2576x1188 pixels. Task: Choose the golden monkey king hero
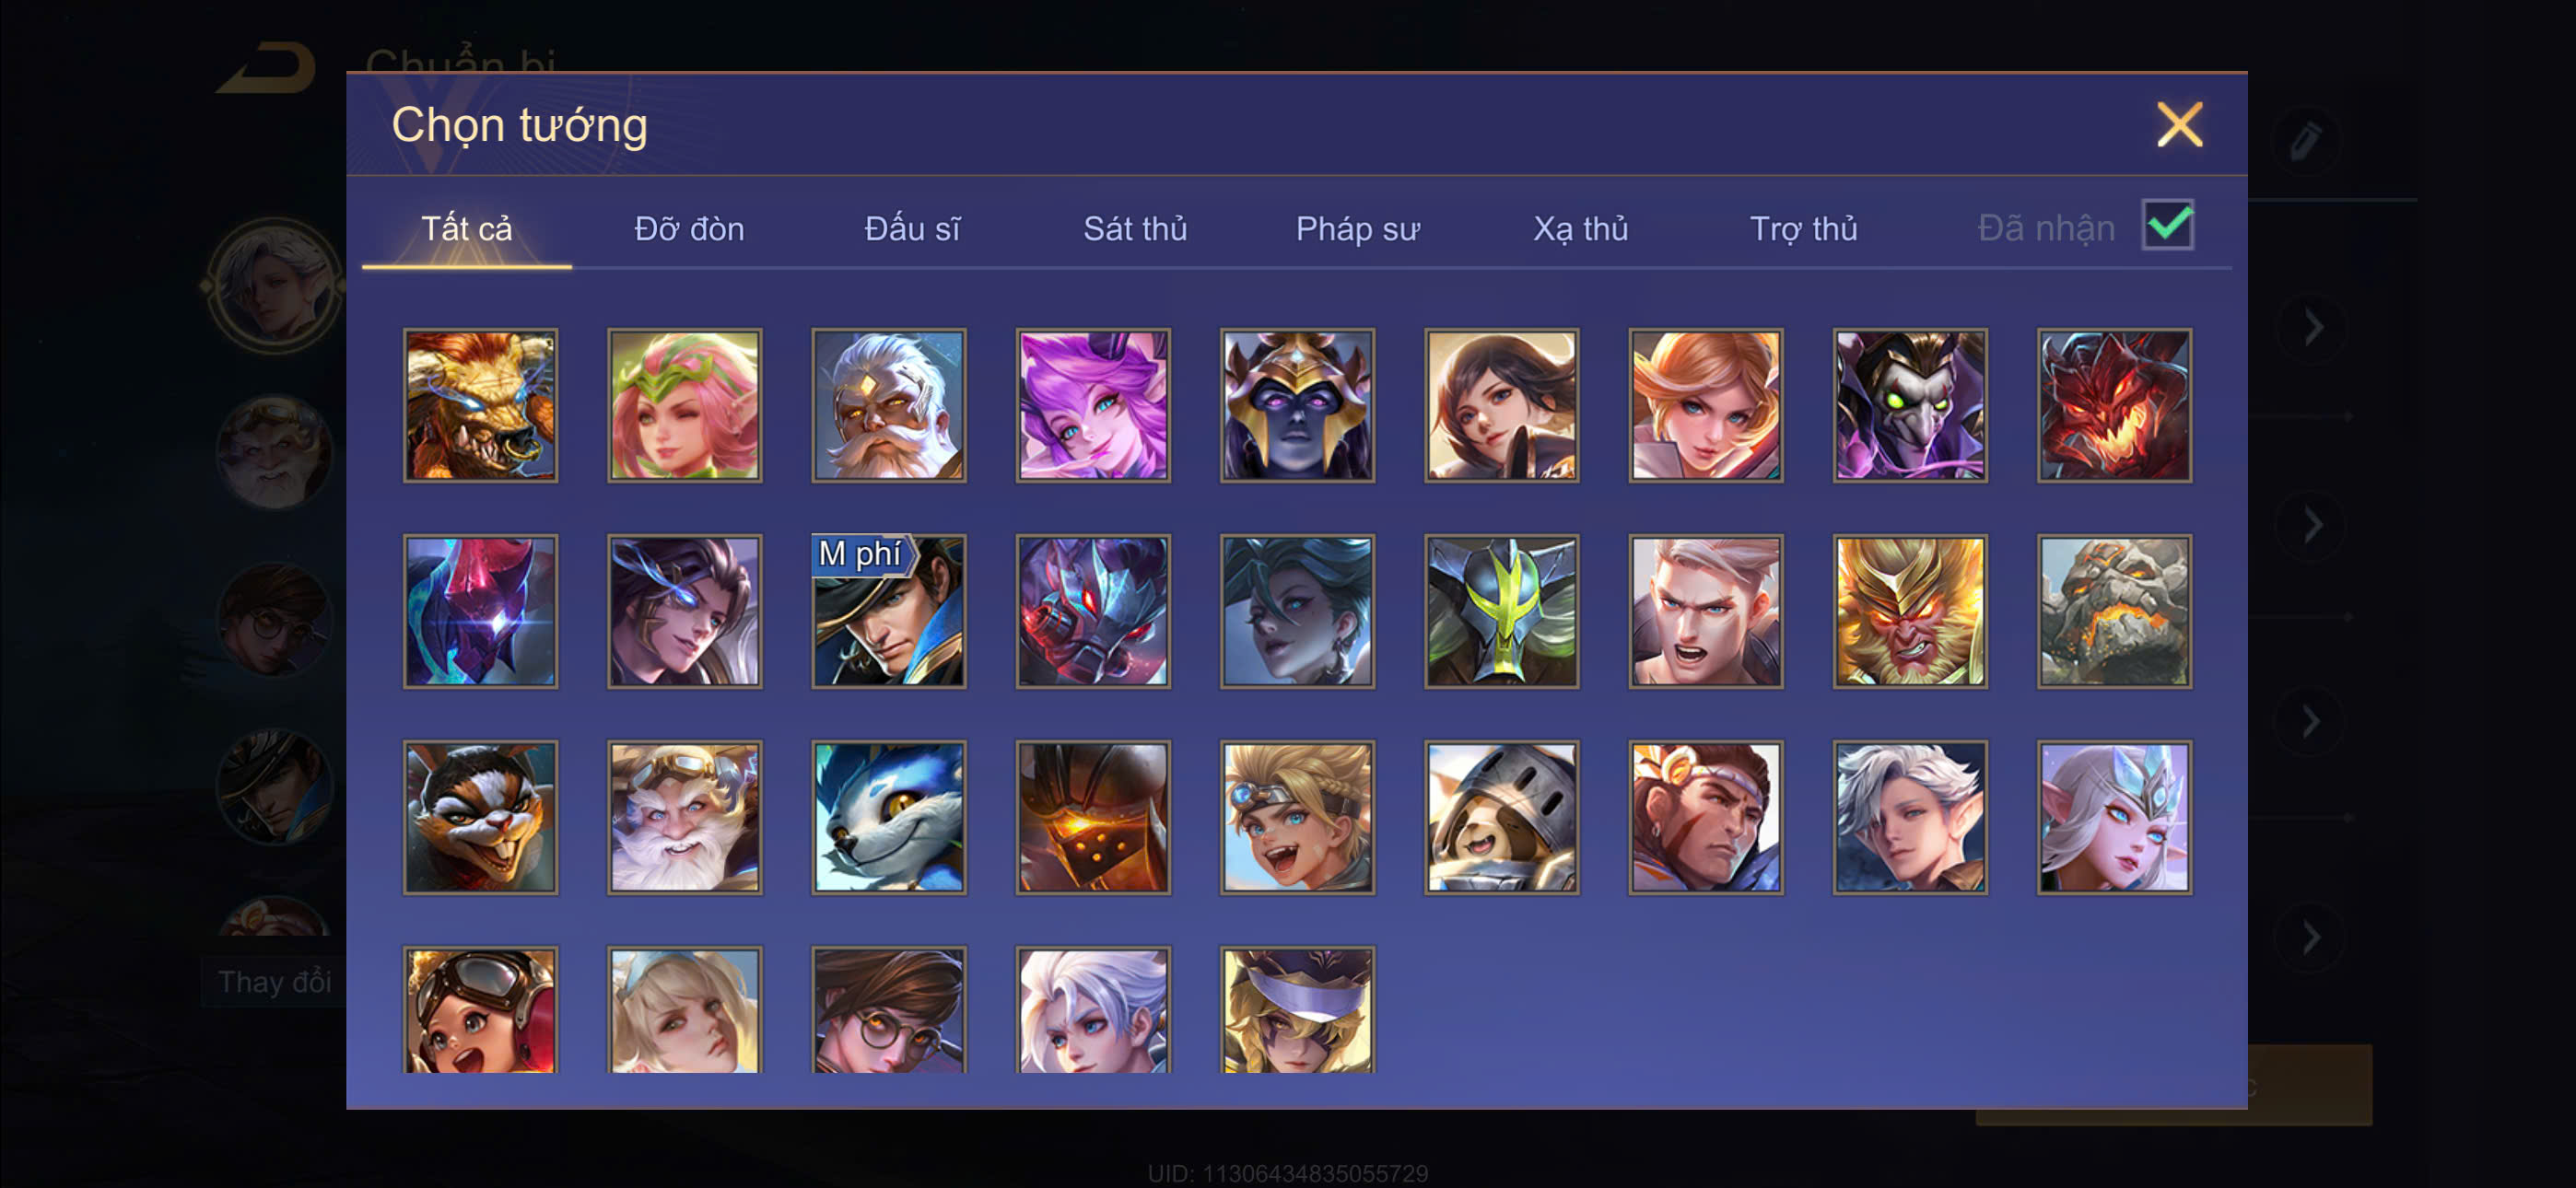1910,611
